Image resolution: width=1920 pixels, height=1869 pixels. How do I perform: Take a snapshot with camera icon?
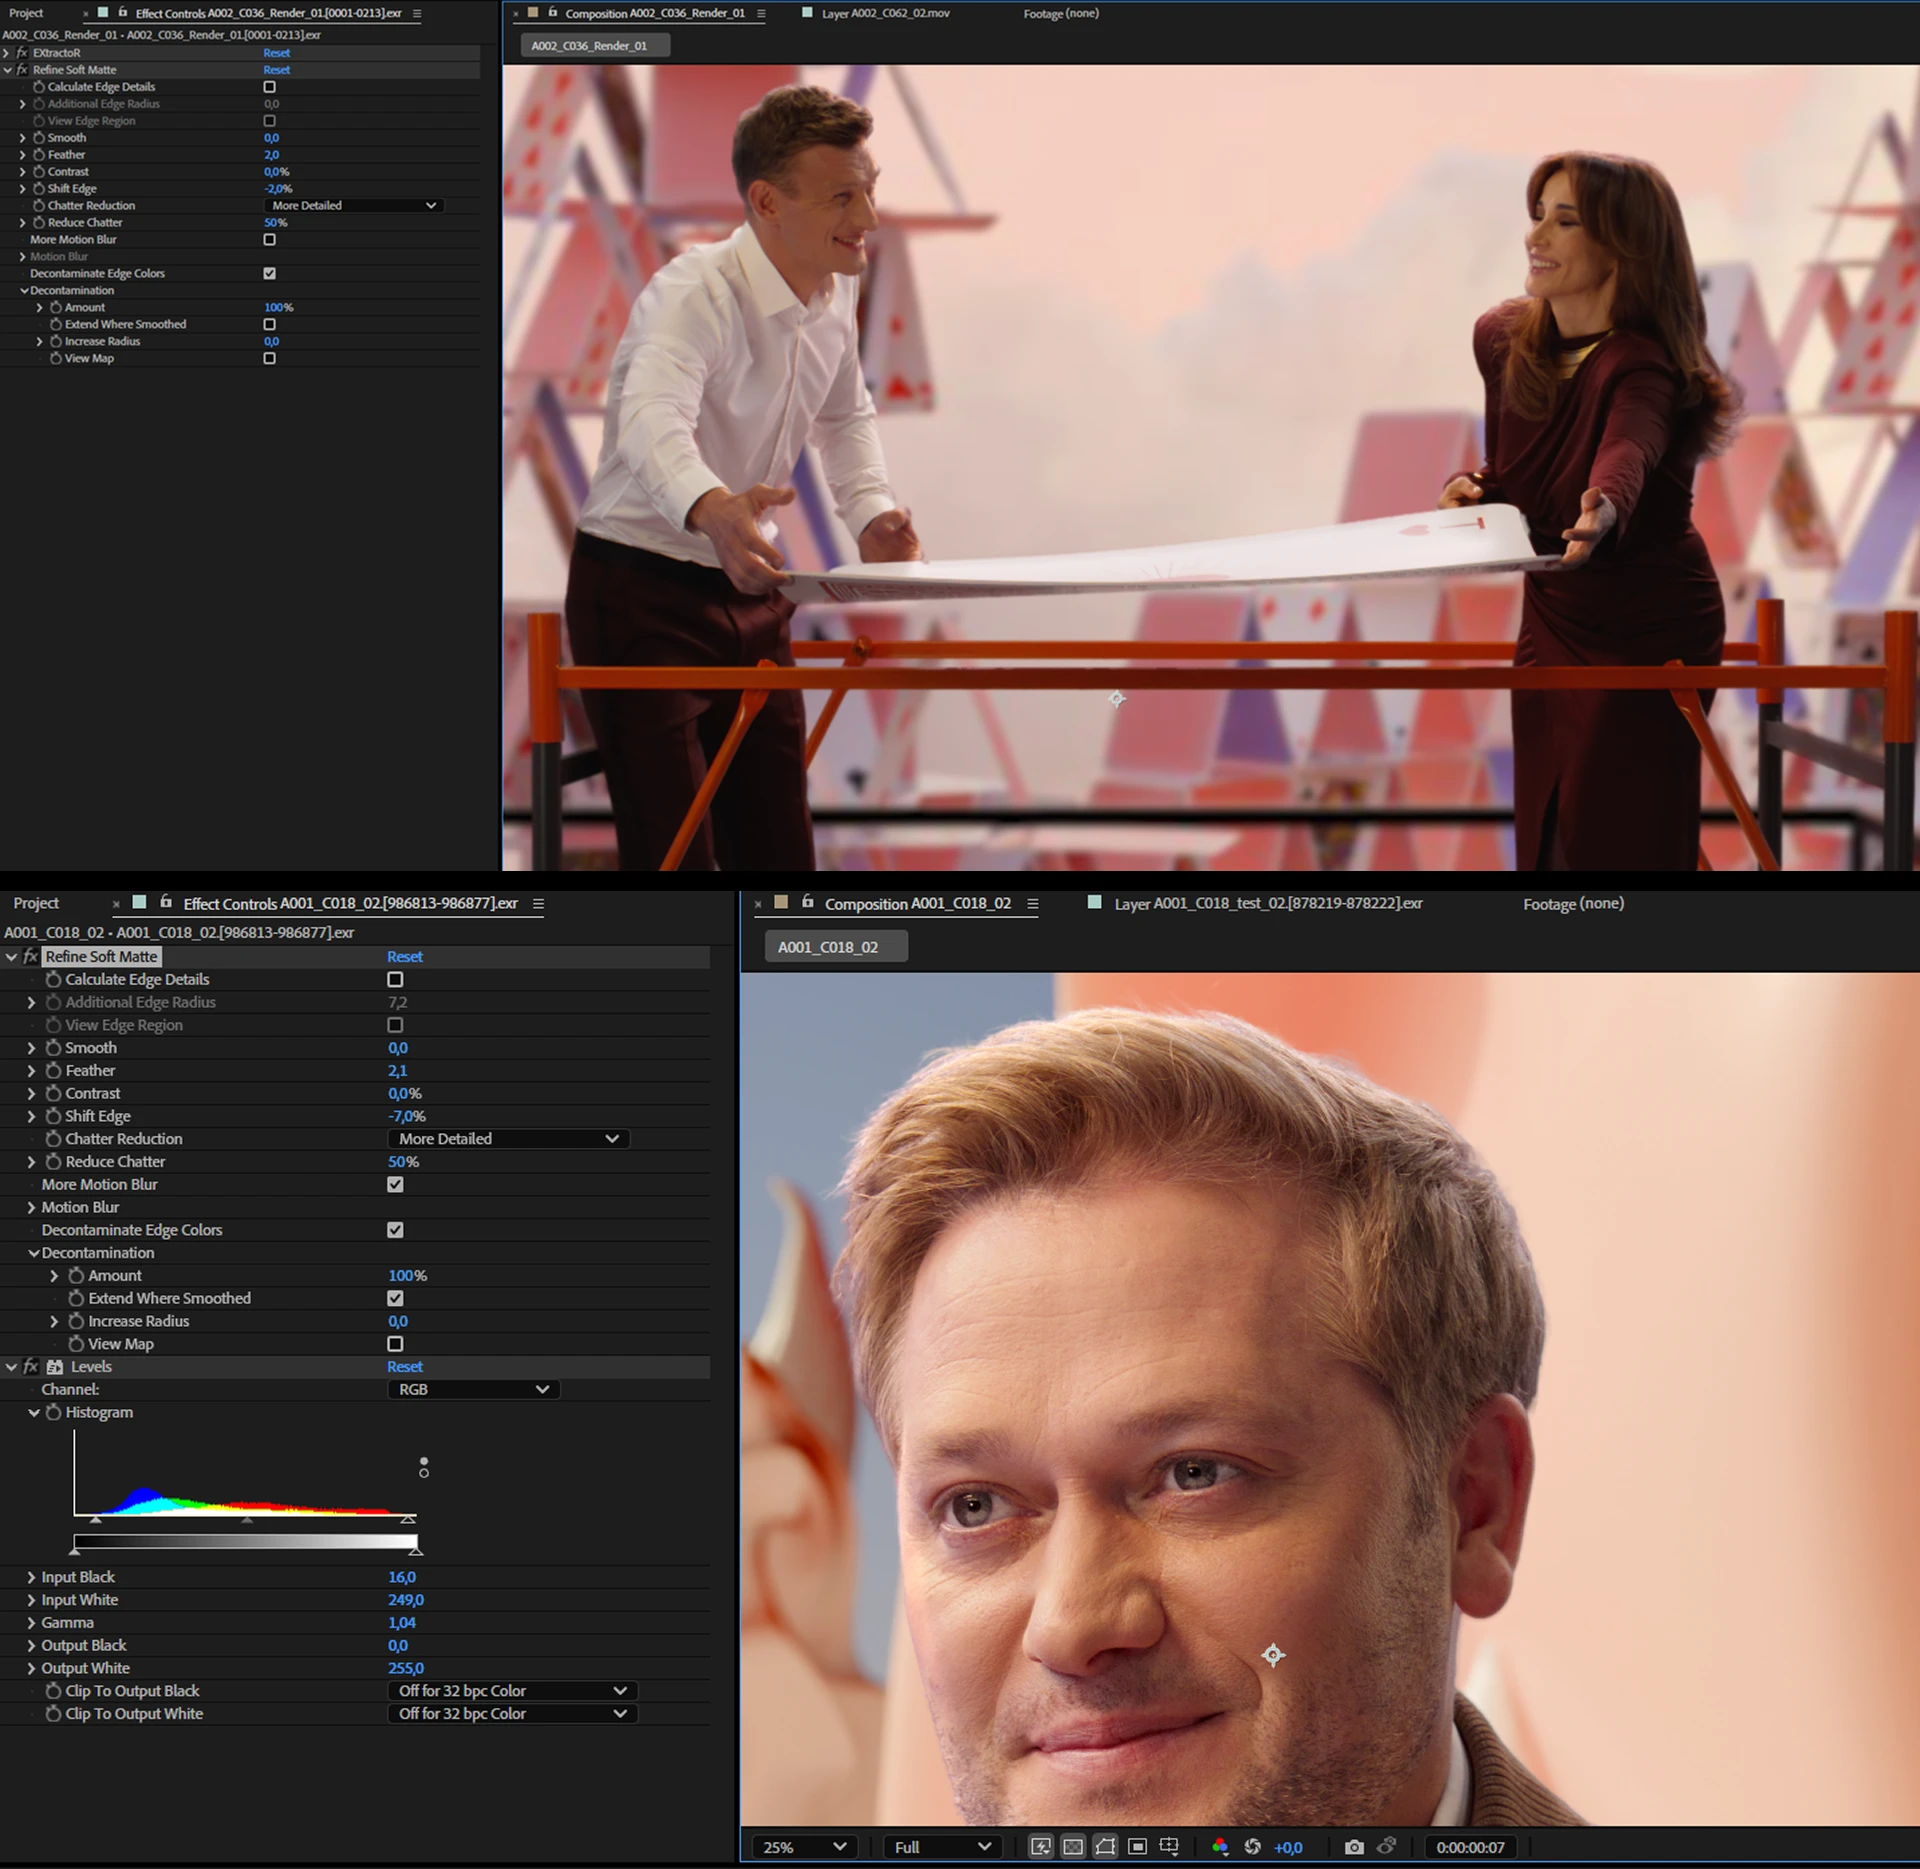1354,1847
